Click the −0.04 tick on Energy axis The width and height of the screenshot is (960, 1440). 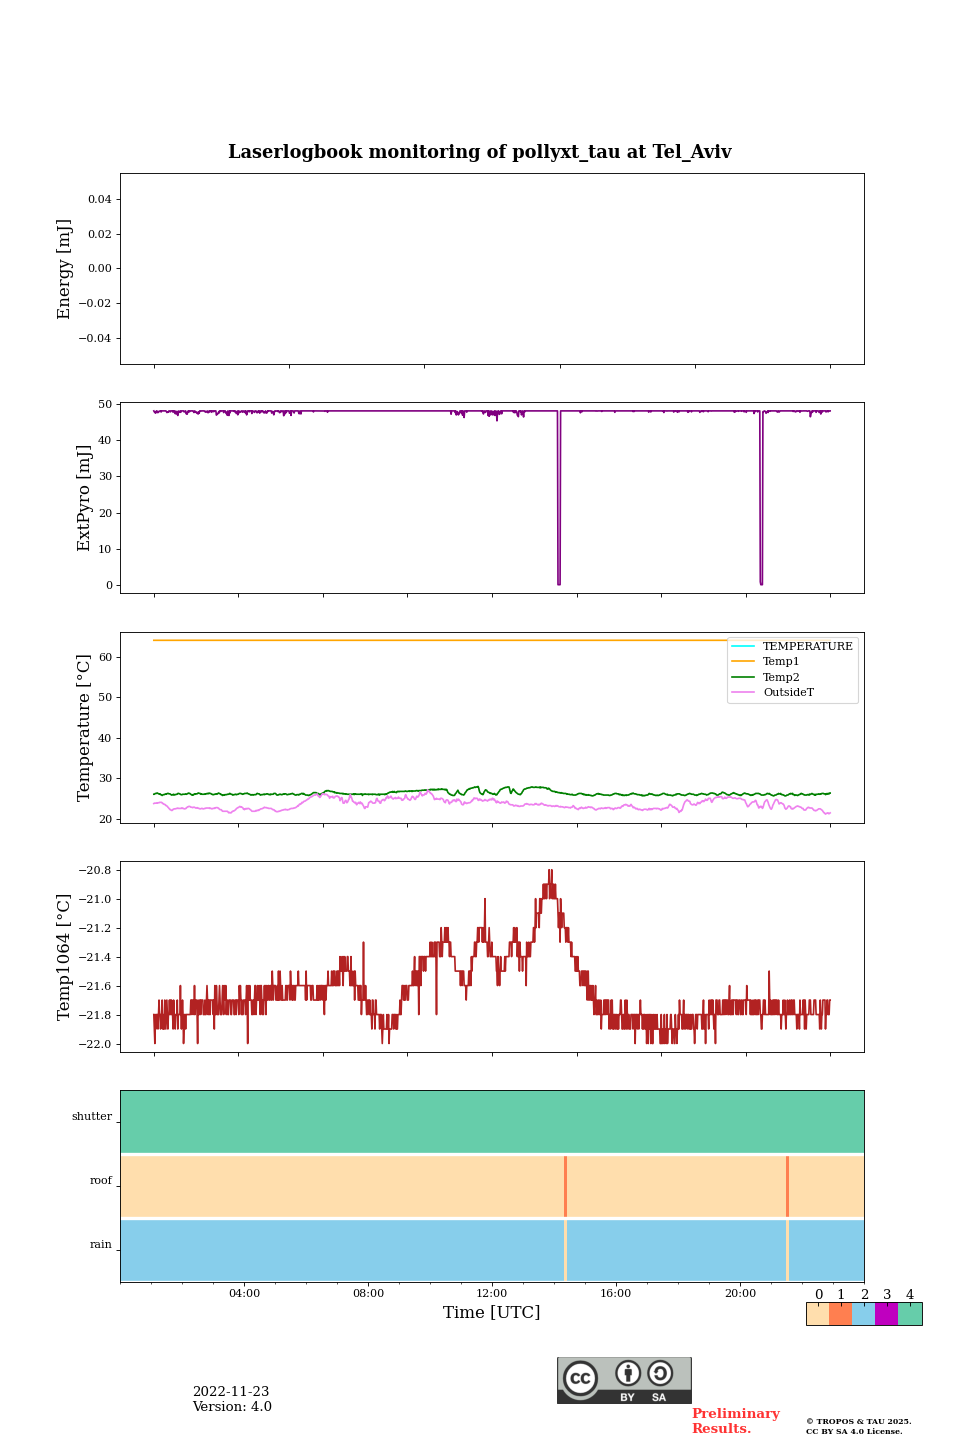(96, 338)
